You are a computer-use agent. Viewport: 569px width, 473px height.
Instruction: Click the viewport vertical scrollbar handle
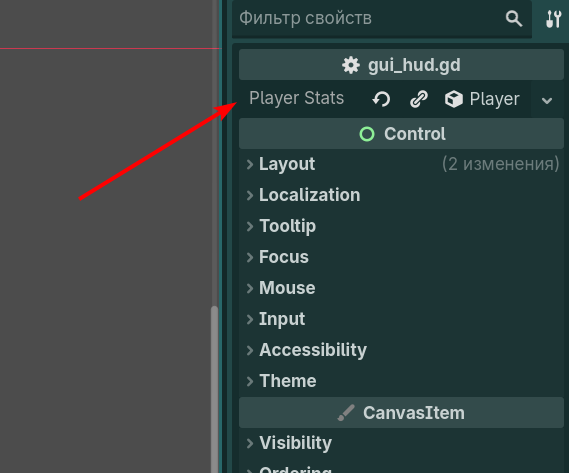pos(214,389)
